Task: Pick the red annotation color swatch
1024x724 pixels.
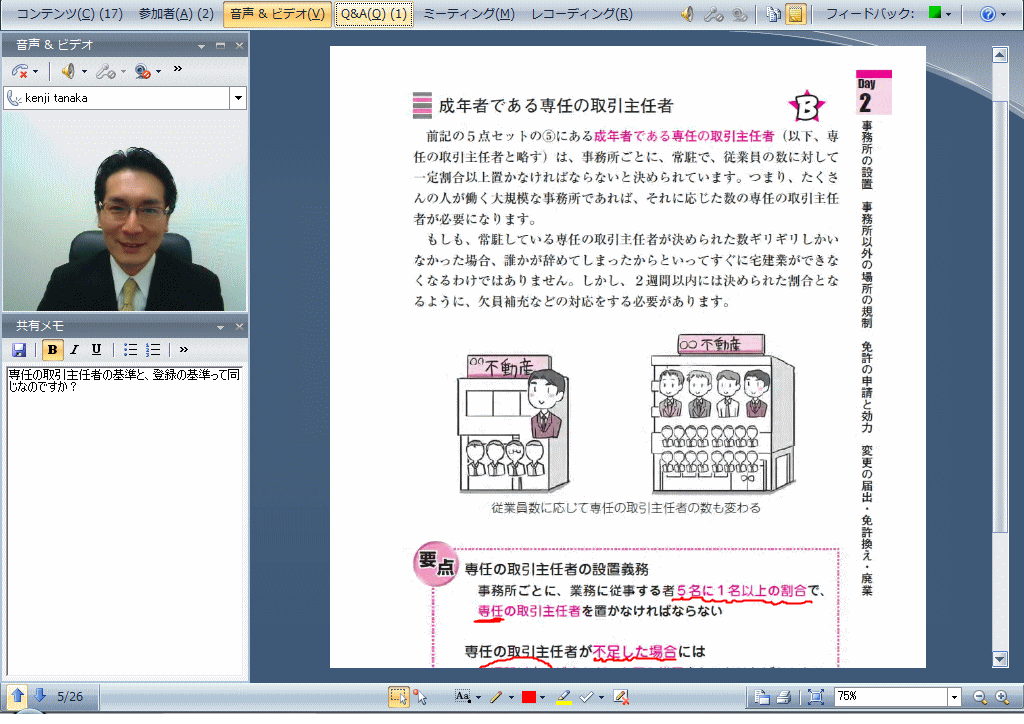Action: [x=529, y=697]
